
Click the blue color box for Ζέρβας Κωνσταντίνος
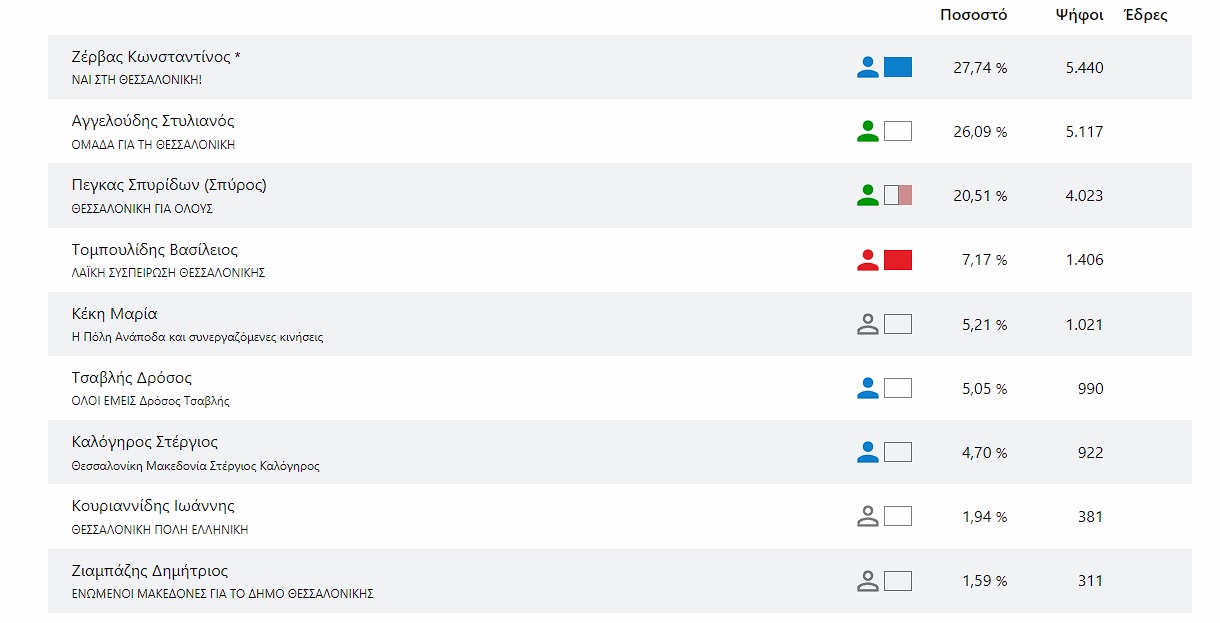tap(898, 68)
